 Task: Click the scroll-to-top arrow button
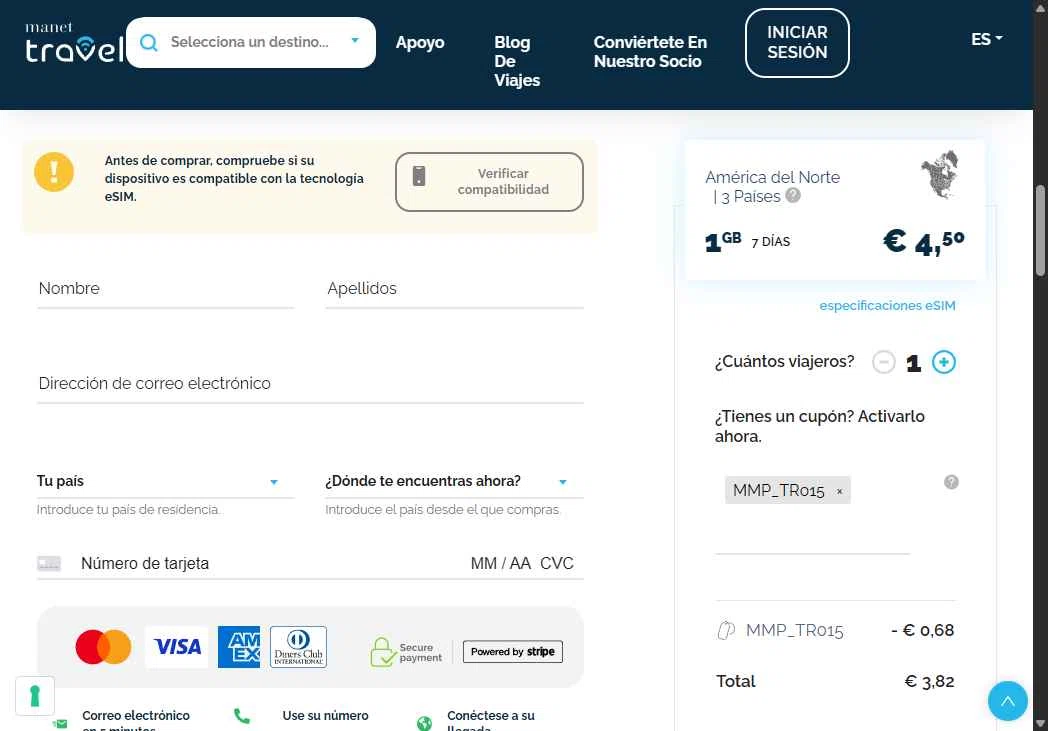click(x=1007, y=701)
